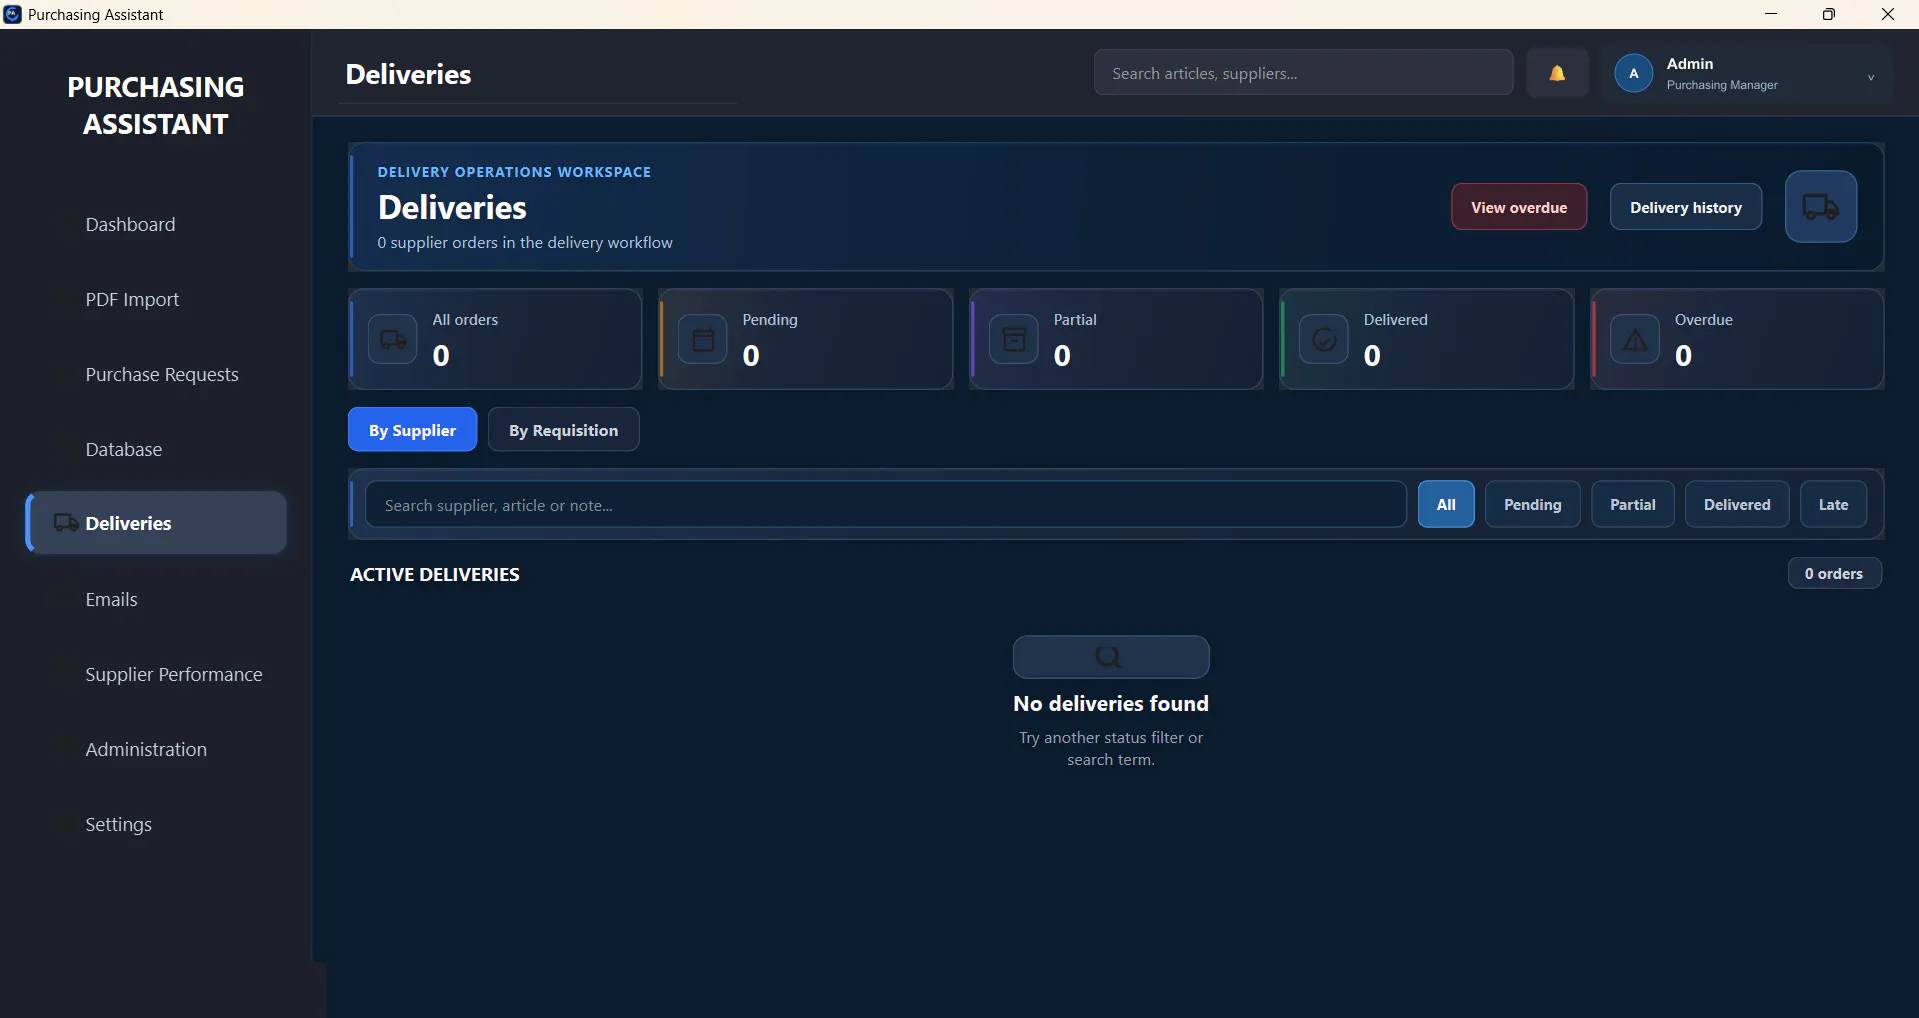Image resolution: width=1919 pixels, height=1018 pixels.
Task: Open Delivery history
Action: point(1686,207)
